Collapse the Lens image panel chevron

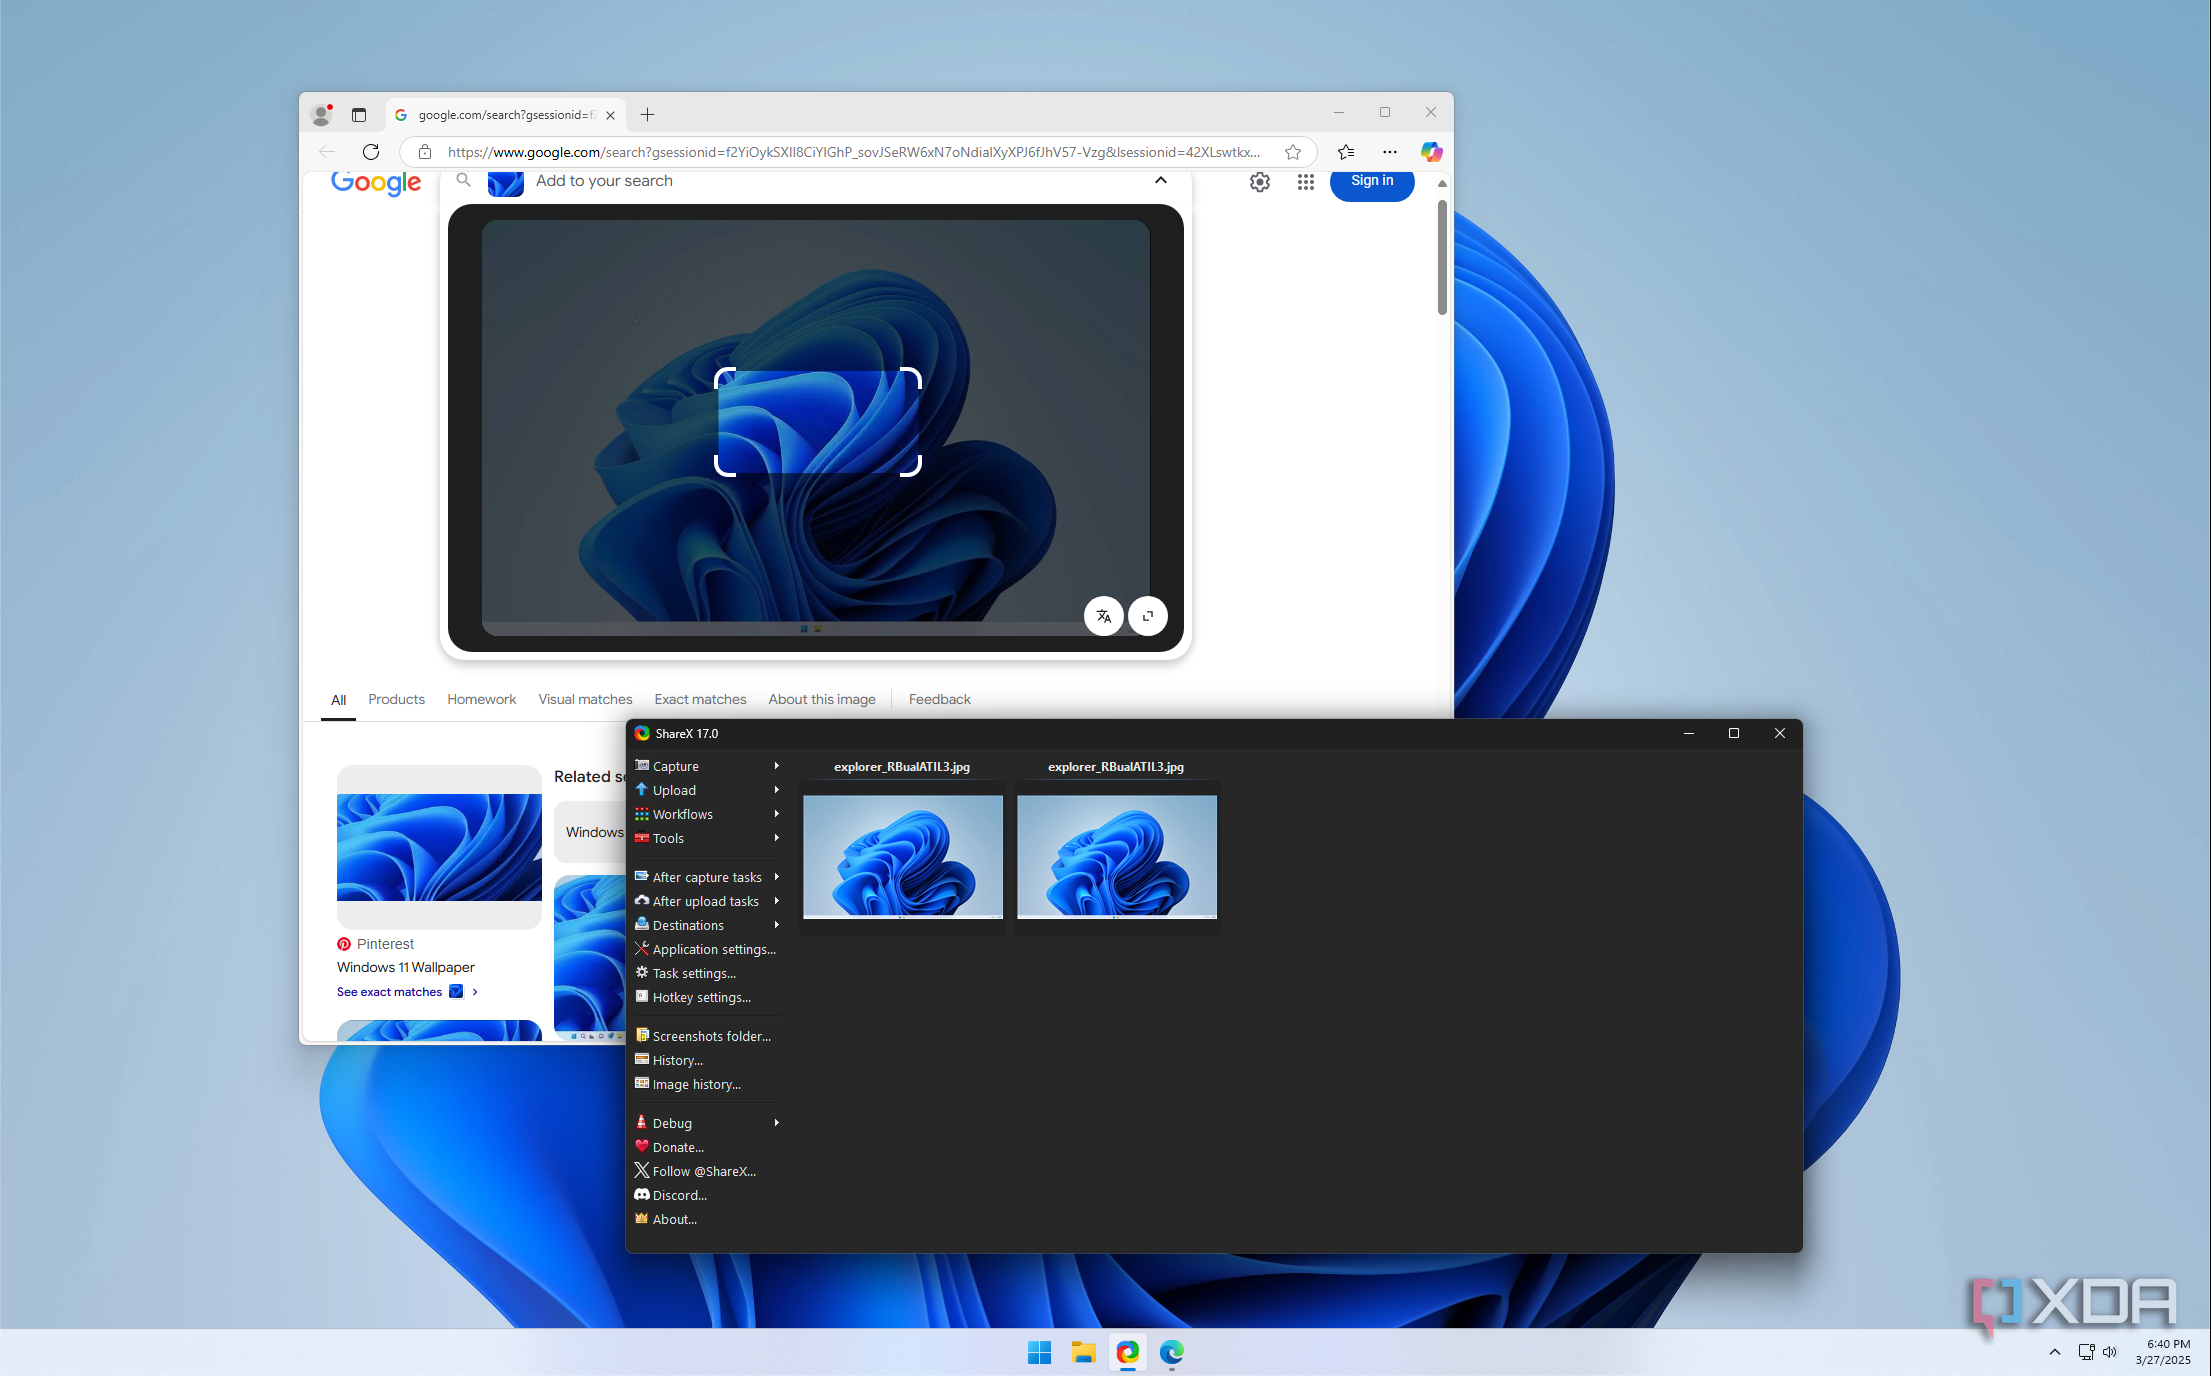click(x=1161, y=181)
